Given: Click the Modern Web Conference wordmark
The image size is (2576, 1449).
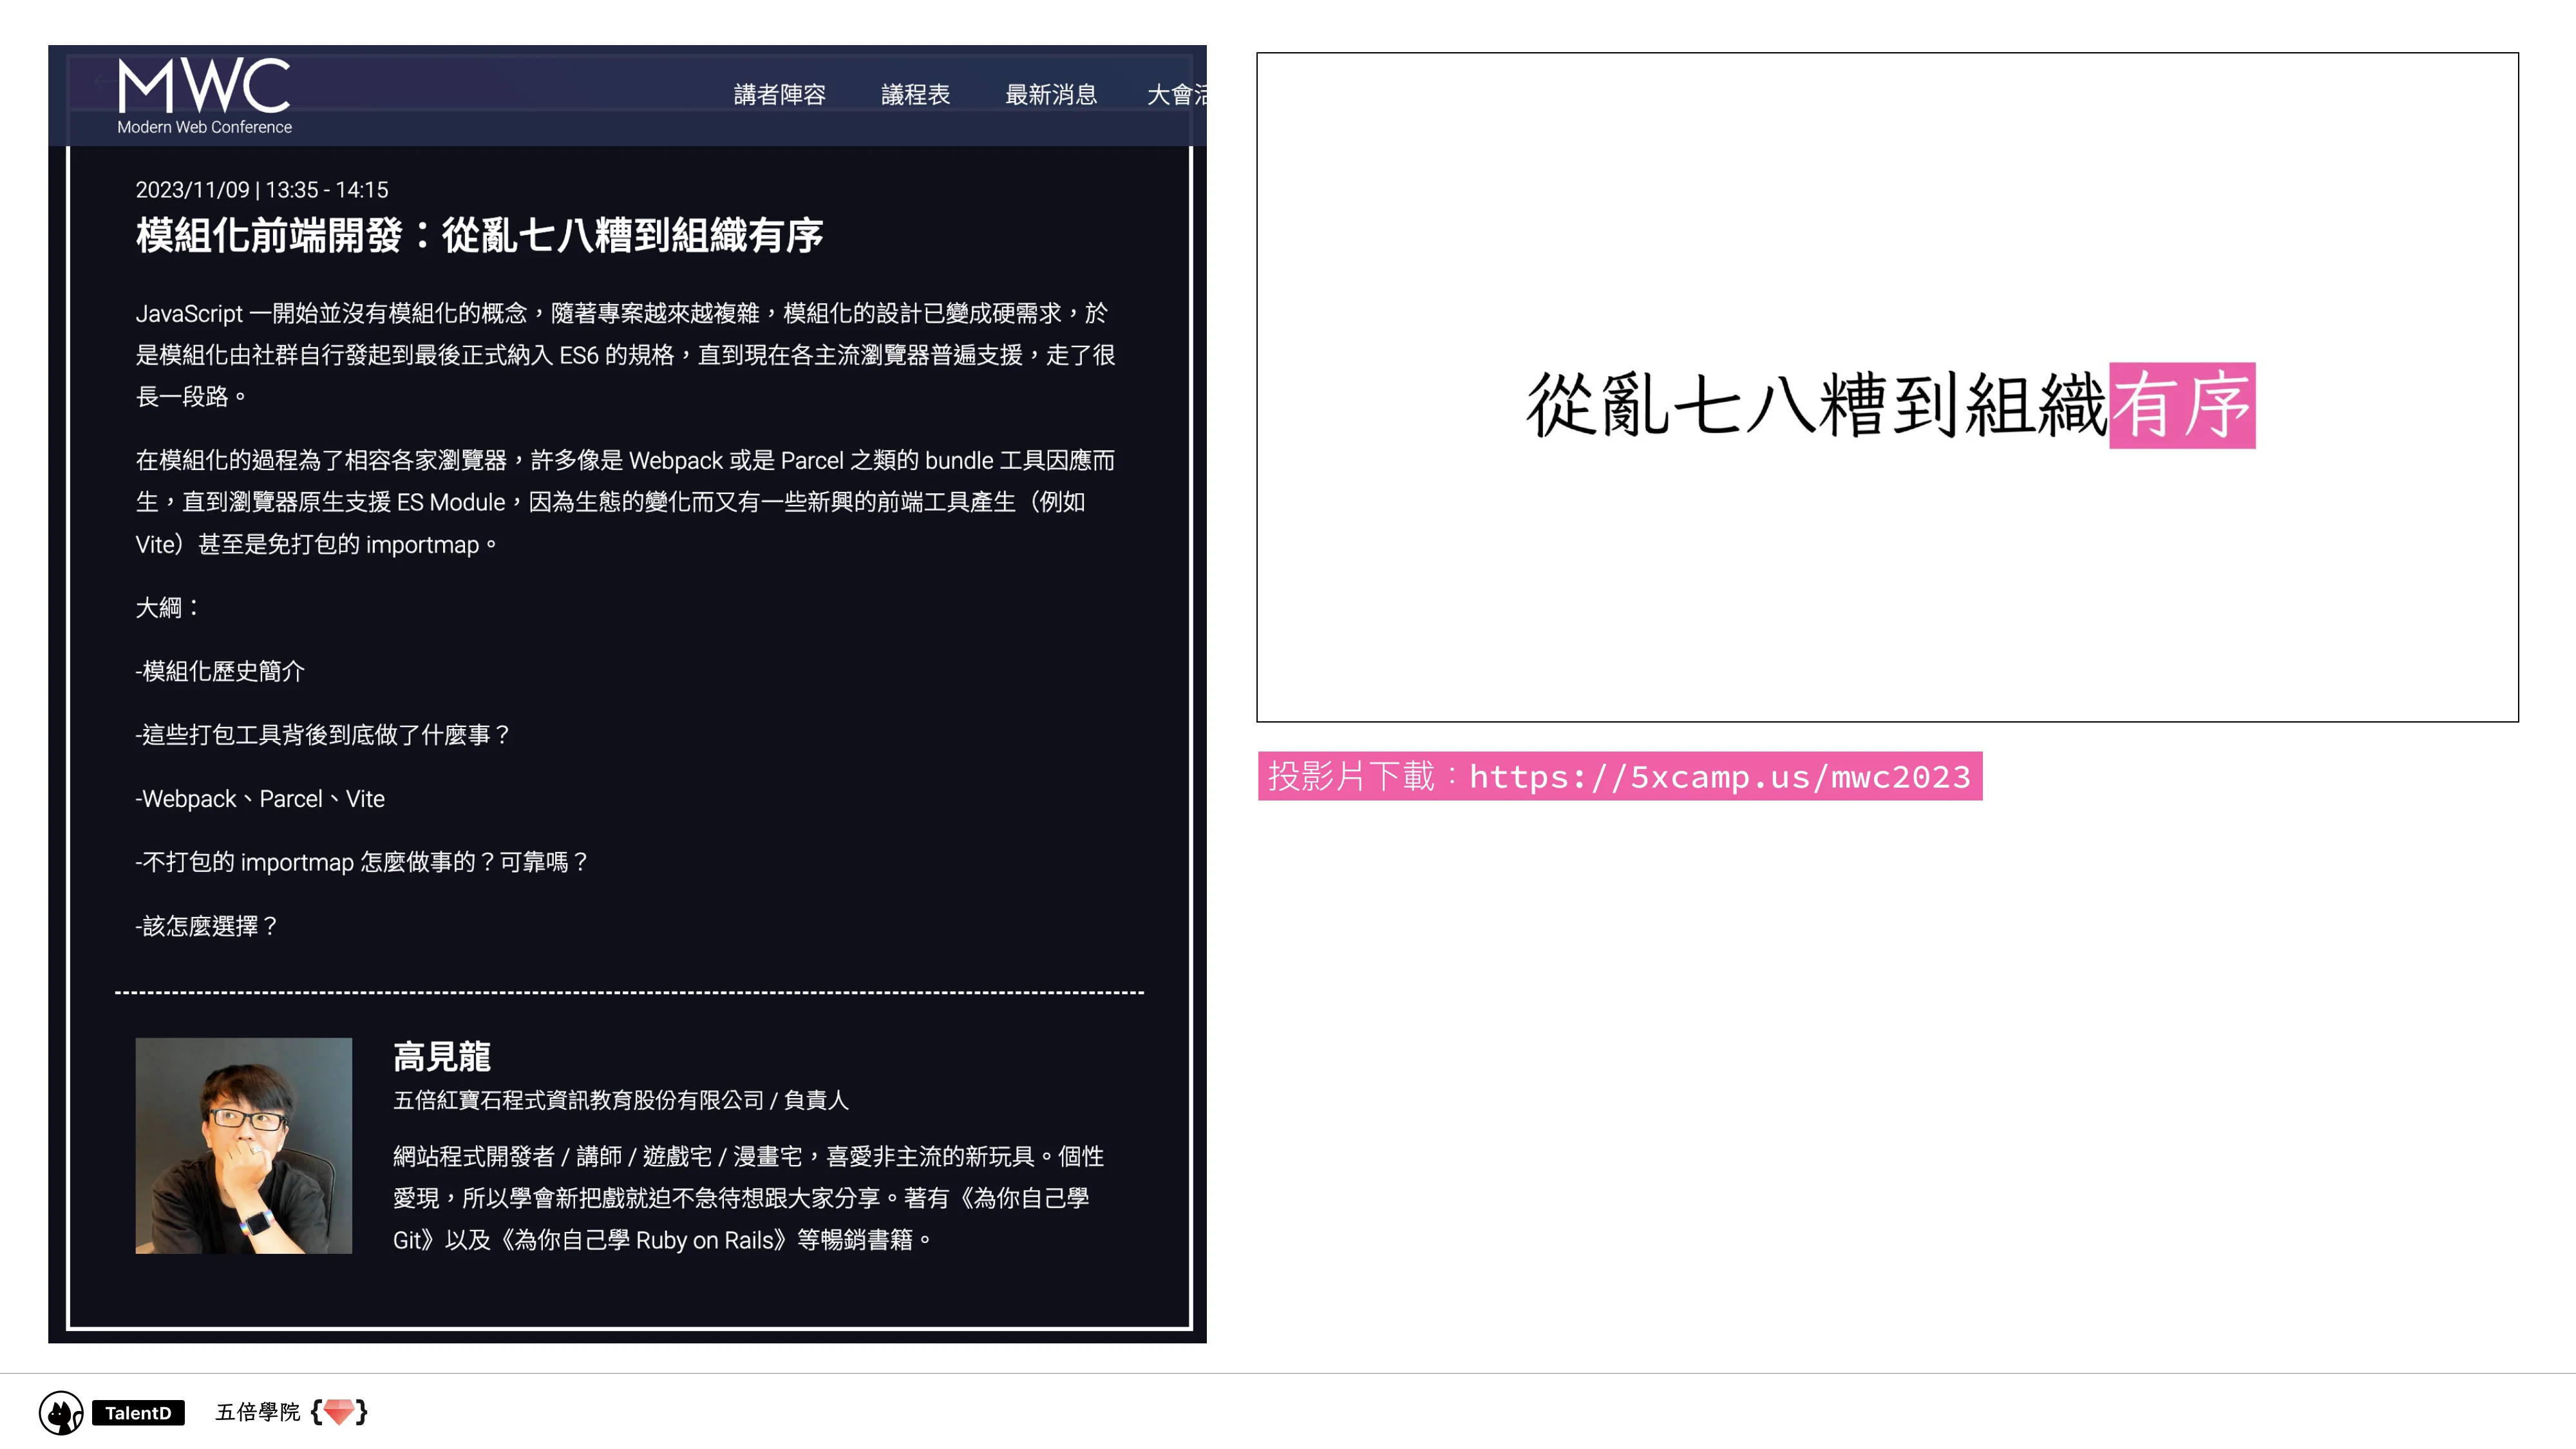Looking at the screenshot, I should click(204, 127).
